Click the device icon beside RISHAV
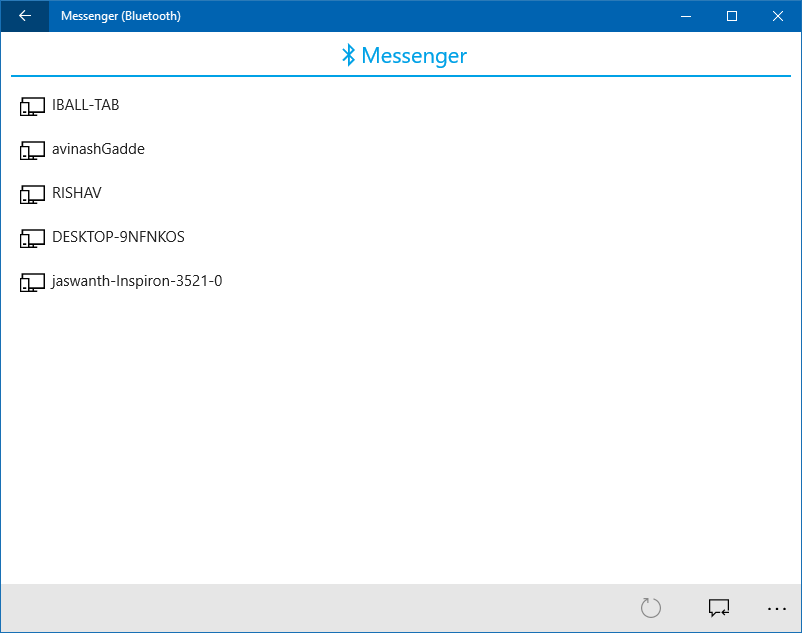This screenshot has width=802, height=633. [32, 193]
